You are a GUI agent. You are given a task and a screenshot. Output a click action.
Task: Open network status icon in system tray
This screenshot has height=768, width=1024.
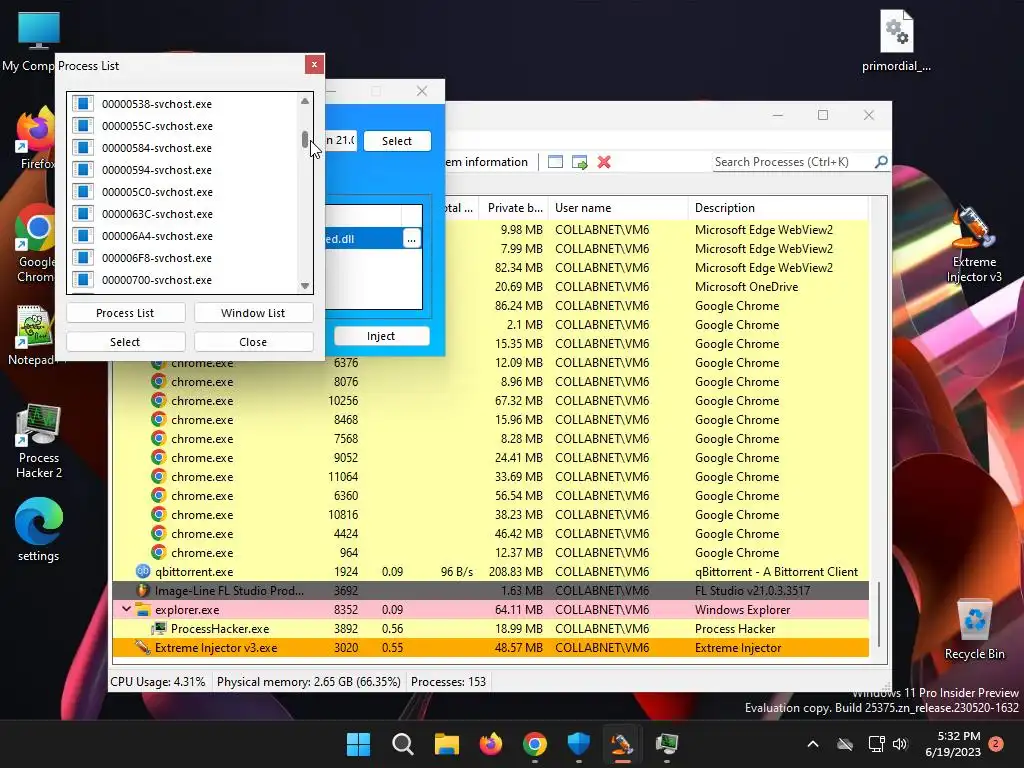tap(876, 744)
